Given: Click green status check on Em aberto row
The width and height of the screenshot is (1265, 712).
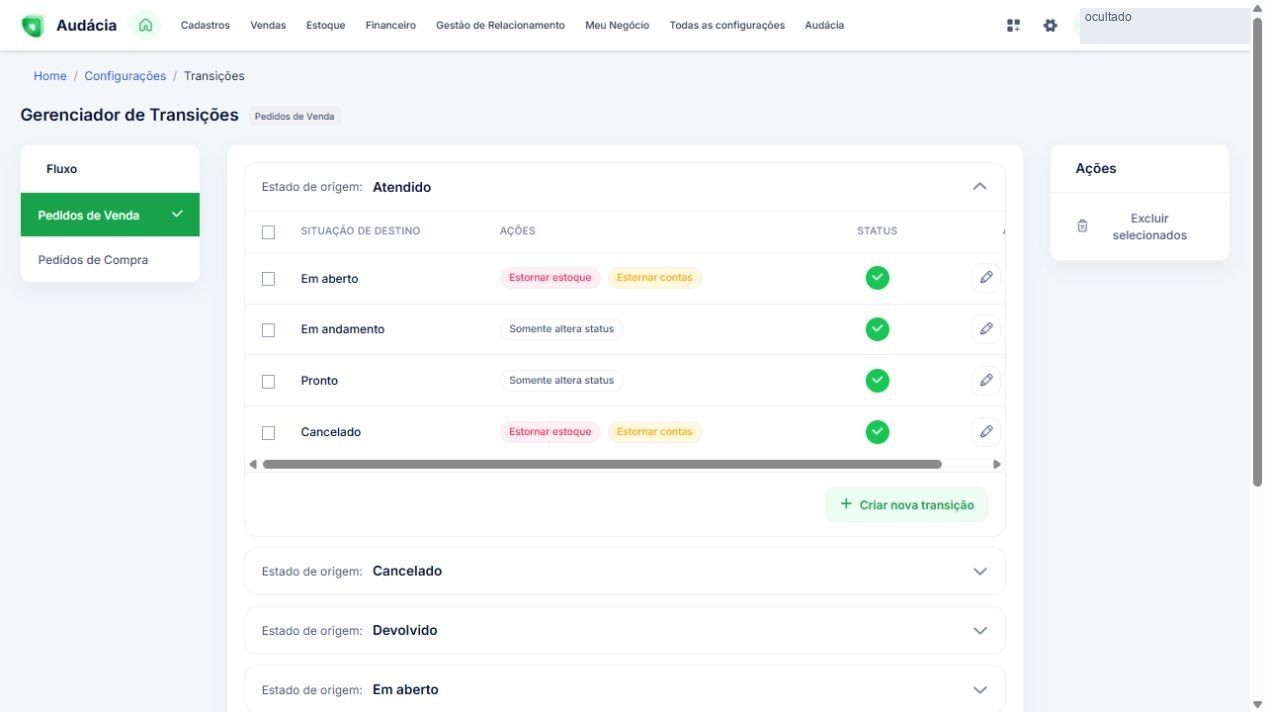Looking at the screenshot, I should coord(877,278).
